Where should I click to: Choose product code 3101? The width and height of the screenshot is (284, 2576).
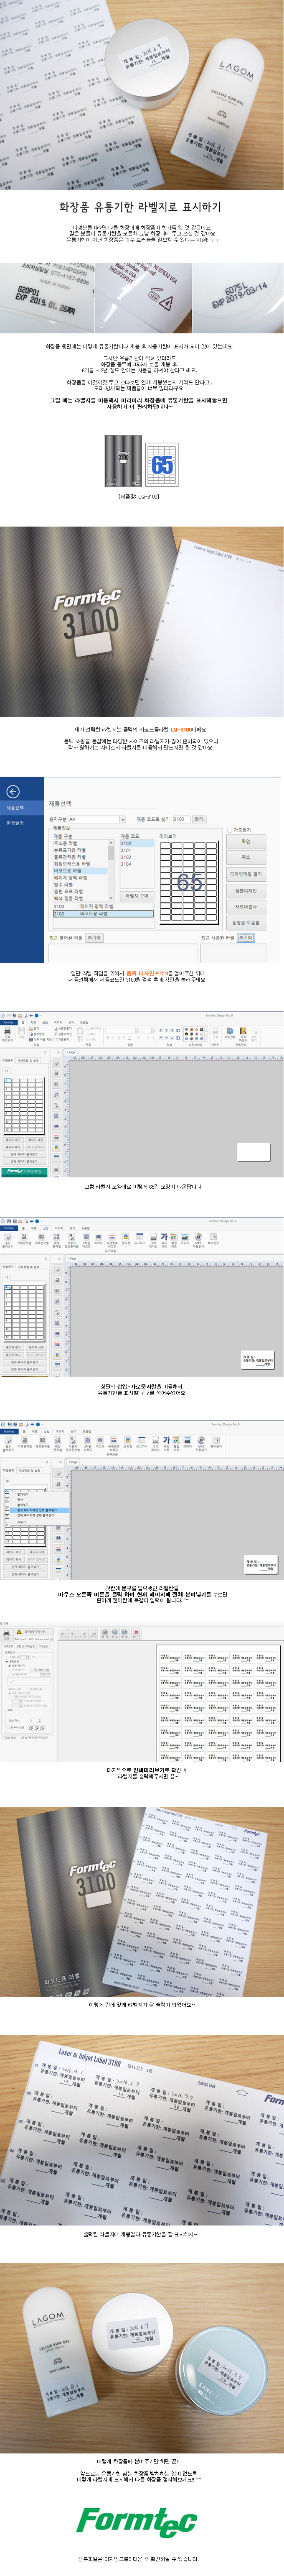pos(136,850)
